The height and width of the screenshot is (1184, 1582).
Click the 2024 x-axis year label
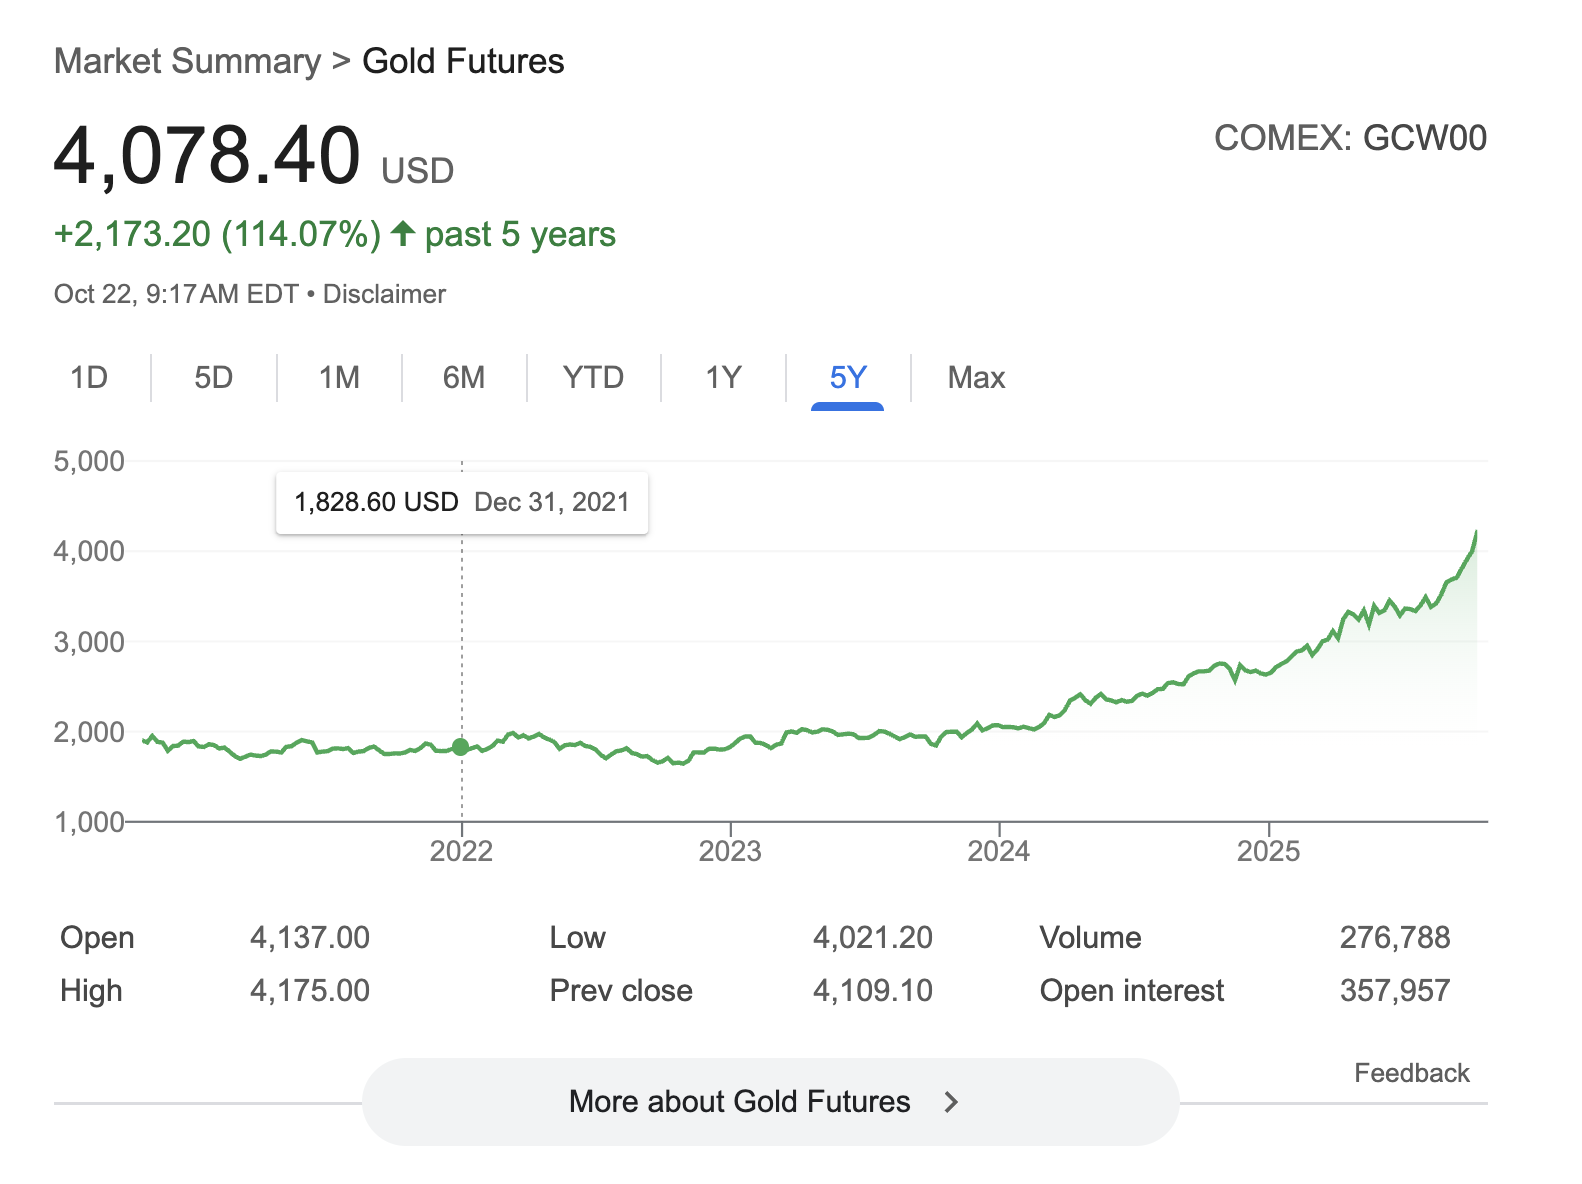pos(999,851)
